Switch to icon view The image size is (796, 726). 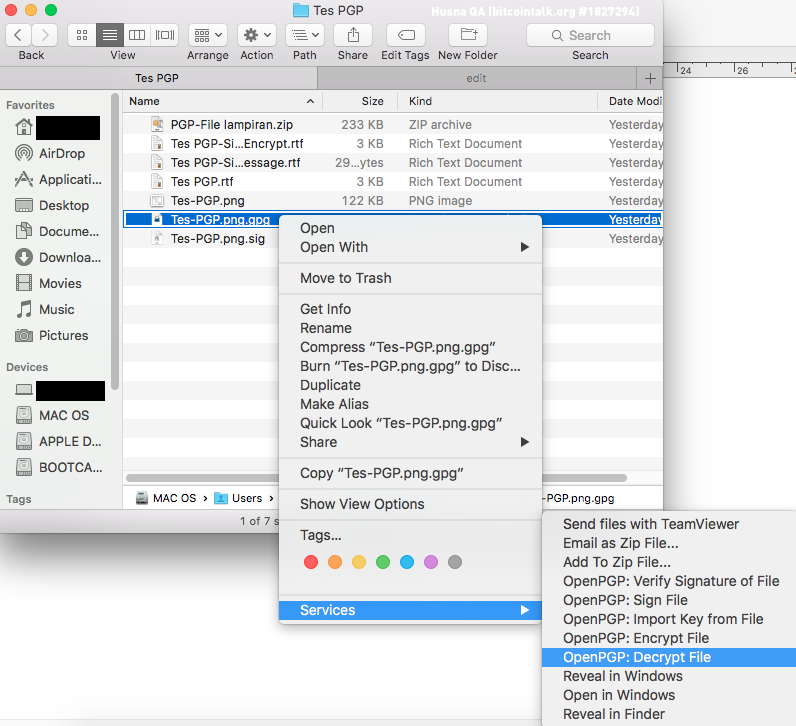tap(82, 35)
